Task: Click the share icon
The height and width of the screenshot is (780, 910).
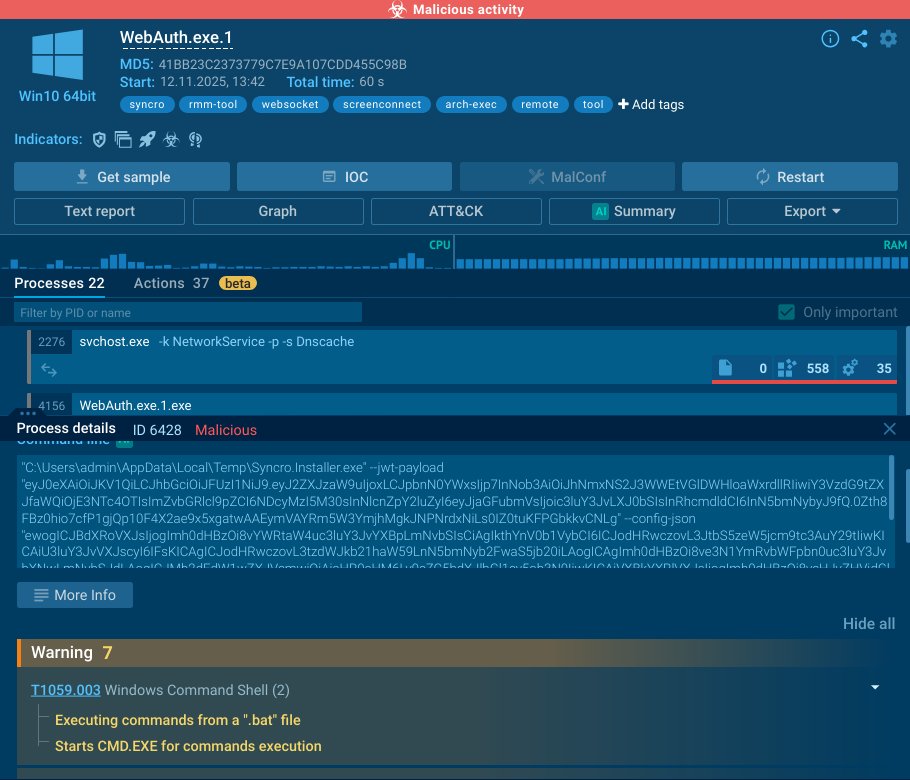Action: (860, 39)
